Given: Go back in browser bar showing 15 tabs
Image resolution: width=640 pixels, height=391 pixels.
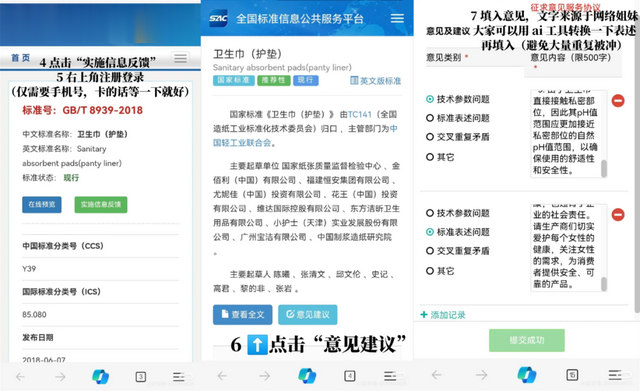Looking at the screenshot, I should point(436,375).
